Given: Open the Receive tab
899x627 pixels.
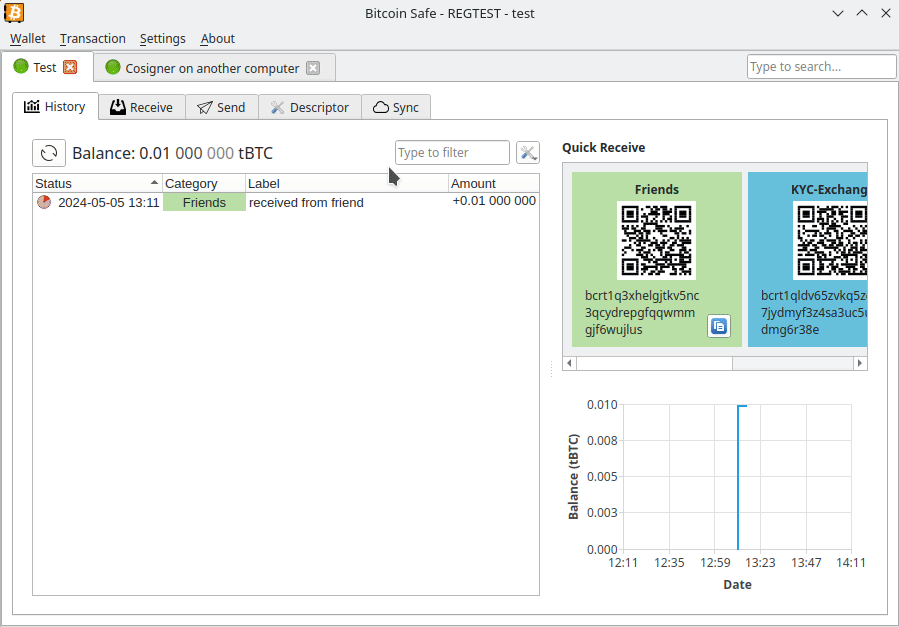Looking at the screenshot, I should pyautogui.click(x=142, y=107).
